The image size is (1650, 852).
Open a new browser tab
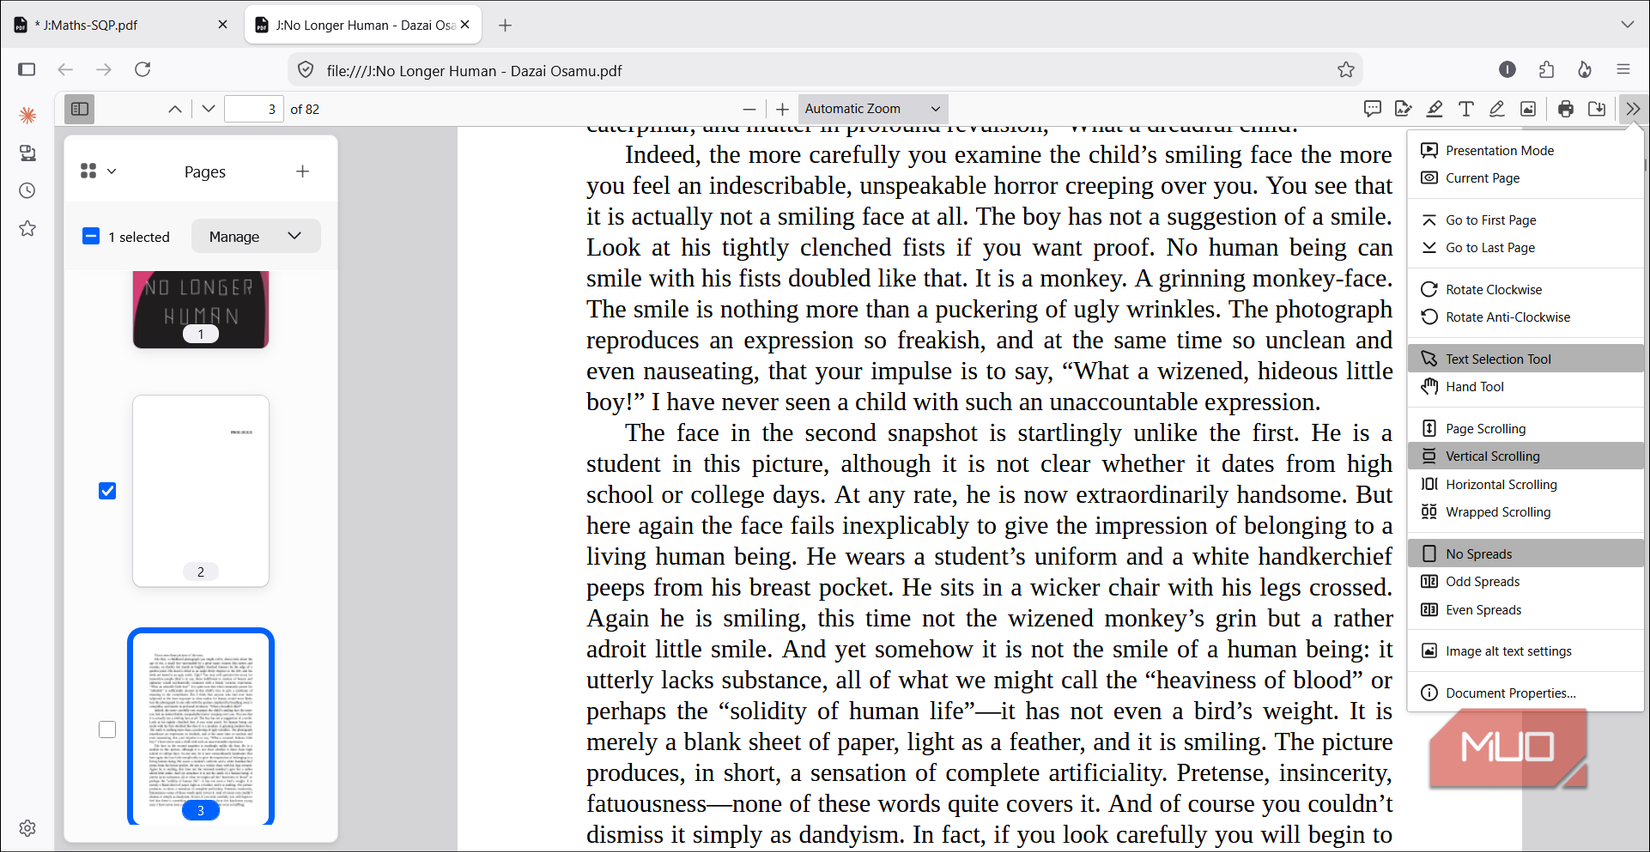coord(505,25)
